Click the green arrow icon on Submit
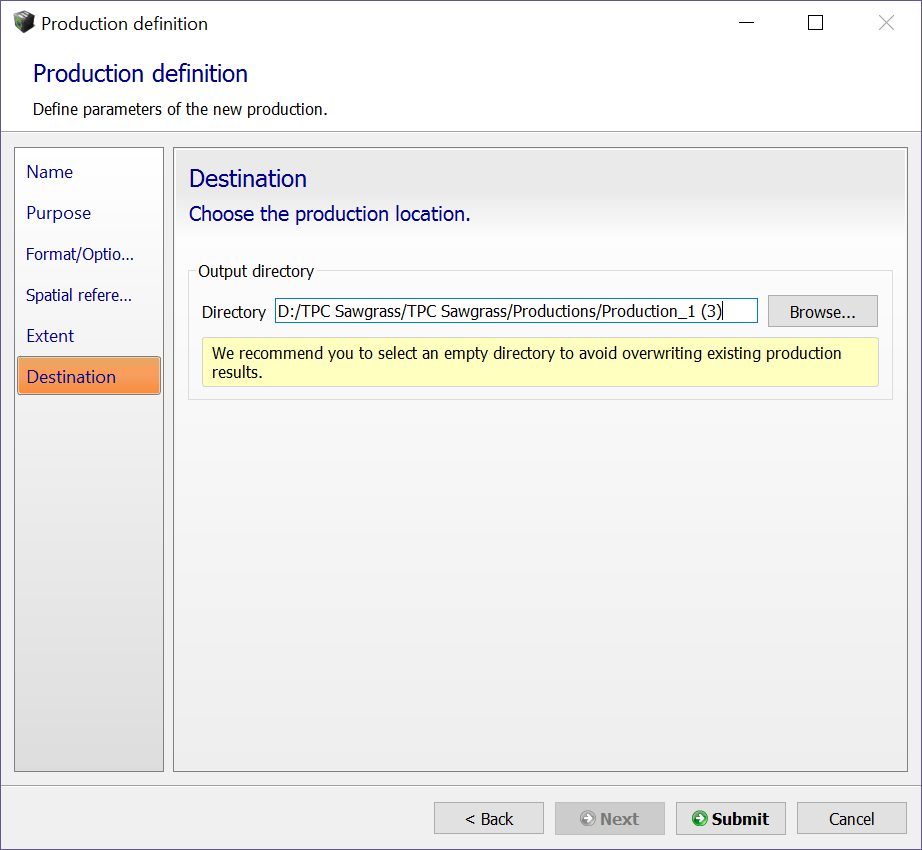 click(x=699, y=818)
